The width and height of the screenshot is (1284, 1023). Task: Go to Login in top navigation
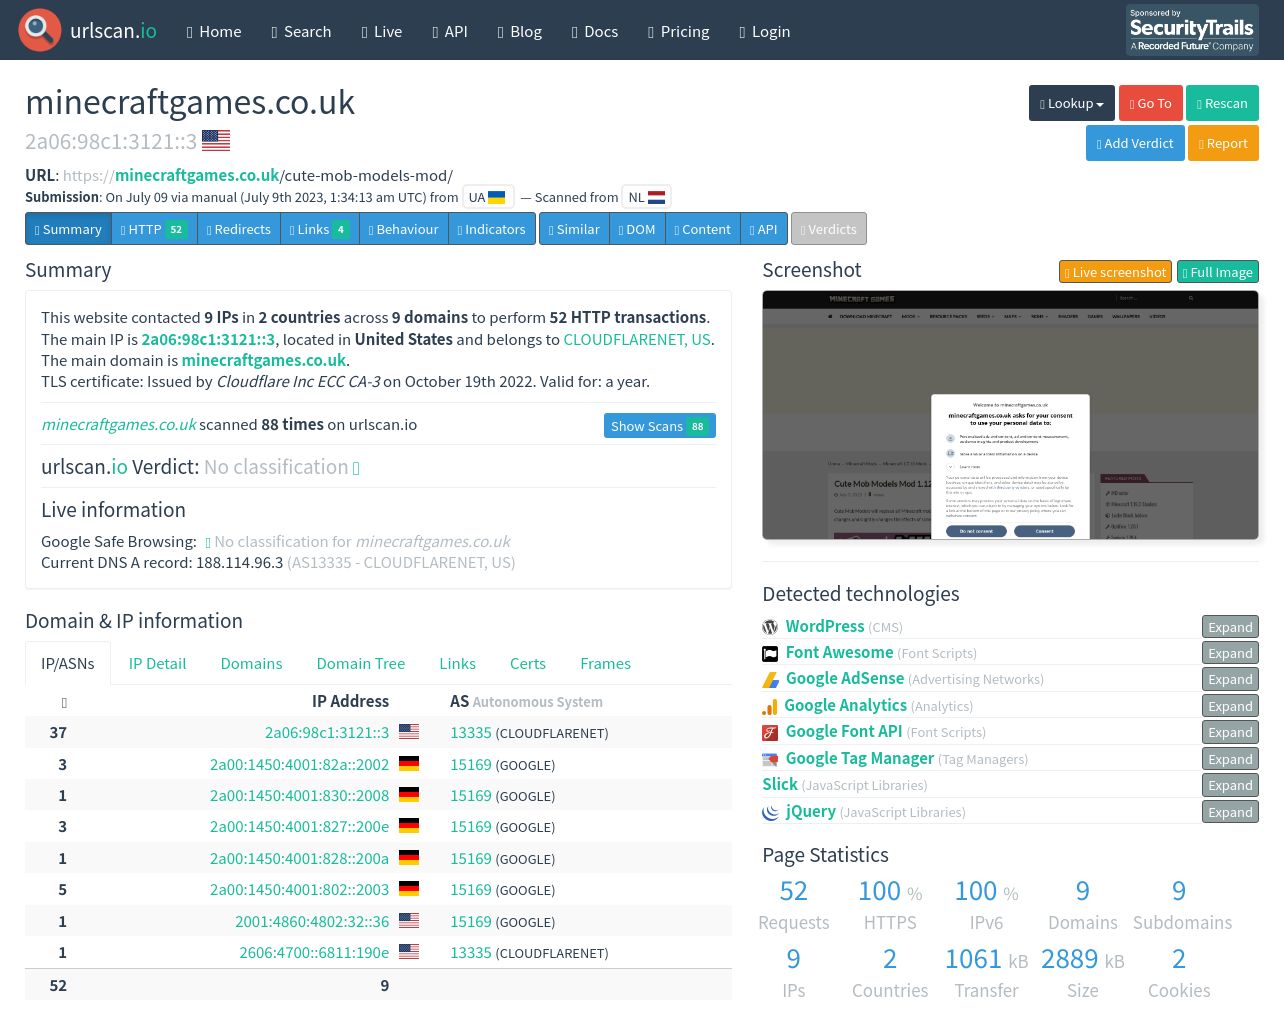coord(764,31)
